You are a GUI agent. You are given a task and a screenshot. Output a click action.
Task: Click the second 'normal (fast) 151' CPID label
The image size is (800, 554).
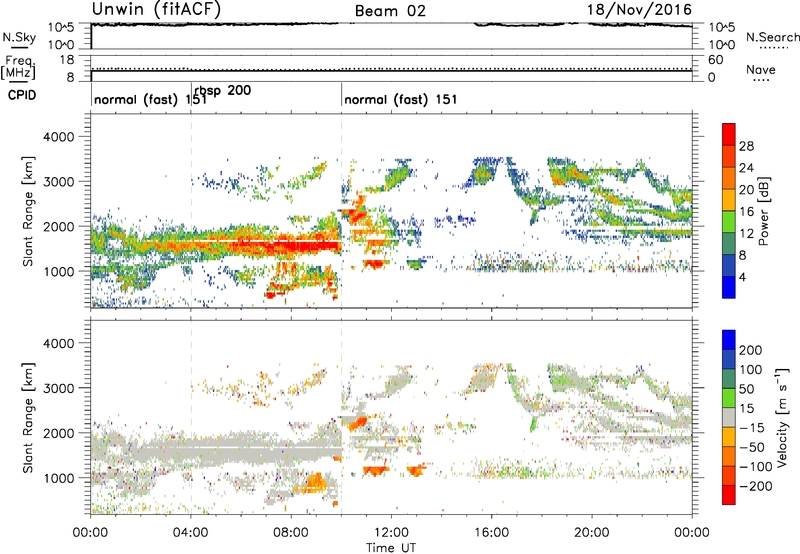[401, 99]
